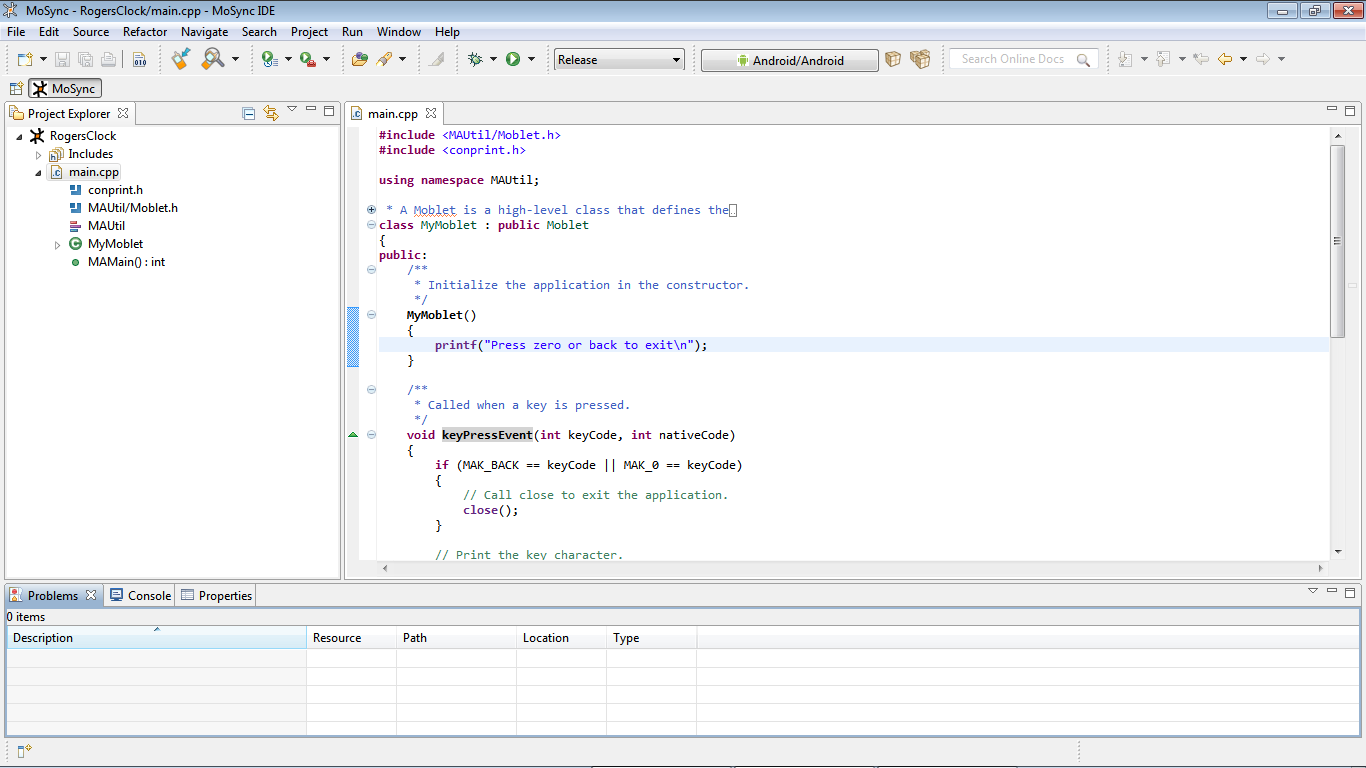Image resolution: width=1366 pixels, height=768 pixels.
Task: Click the Search Online Docs field
Action: (x=1023, y=59)
